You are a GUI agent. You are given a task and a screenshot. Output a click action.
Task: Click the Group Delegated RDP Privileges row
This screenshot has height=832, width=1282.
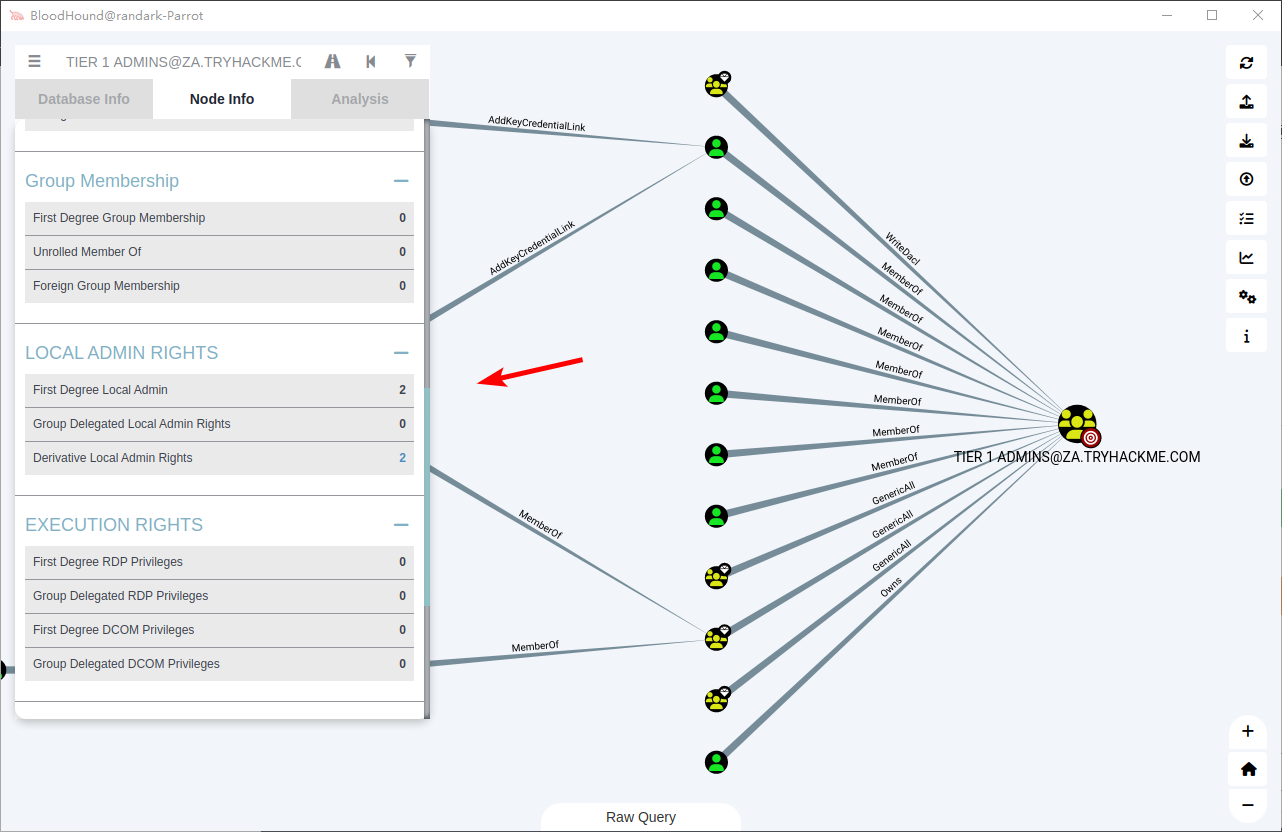tap(219, 596)
